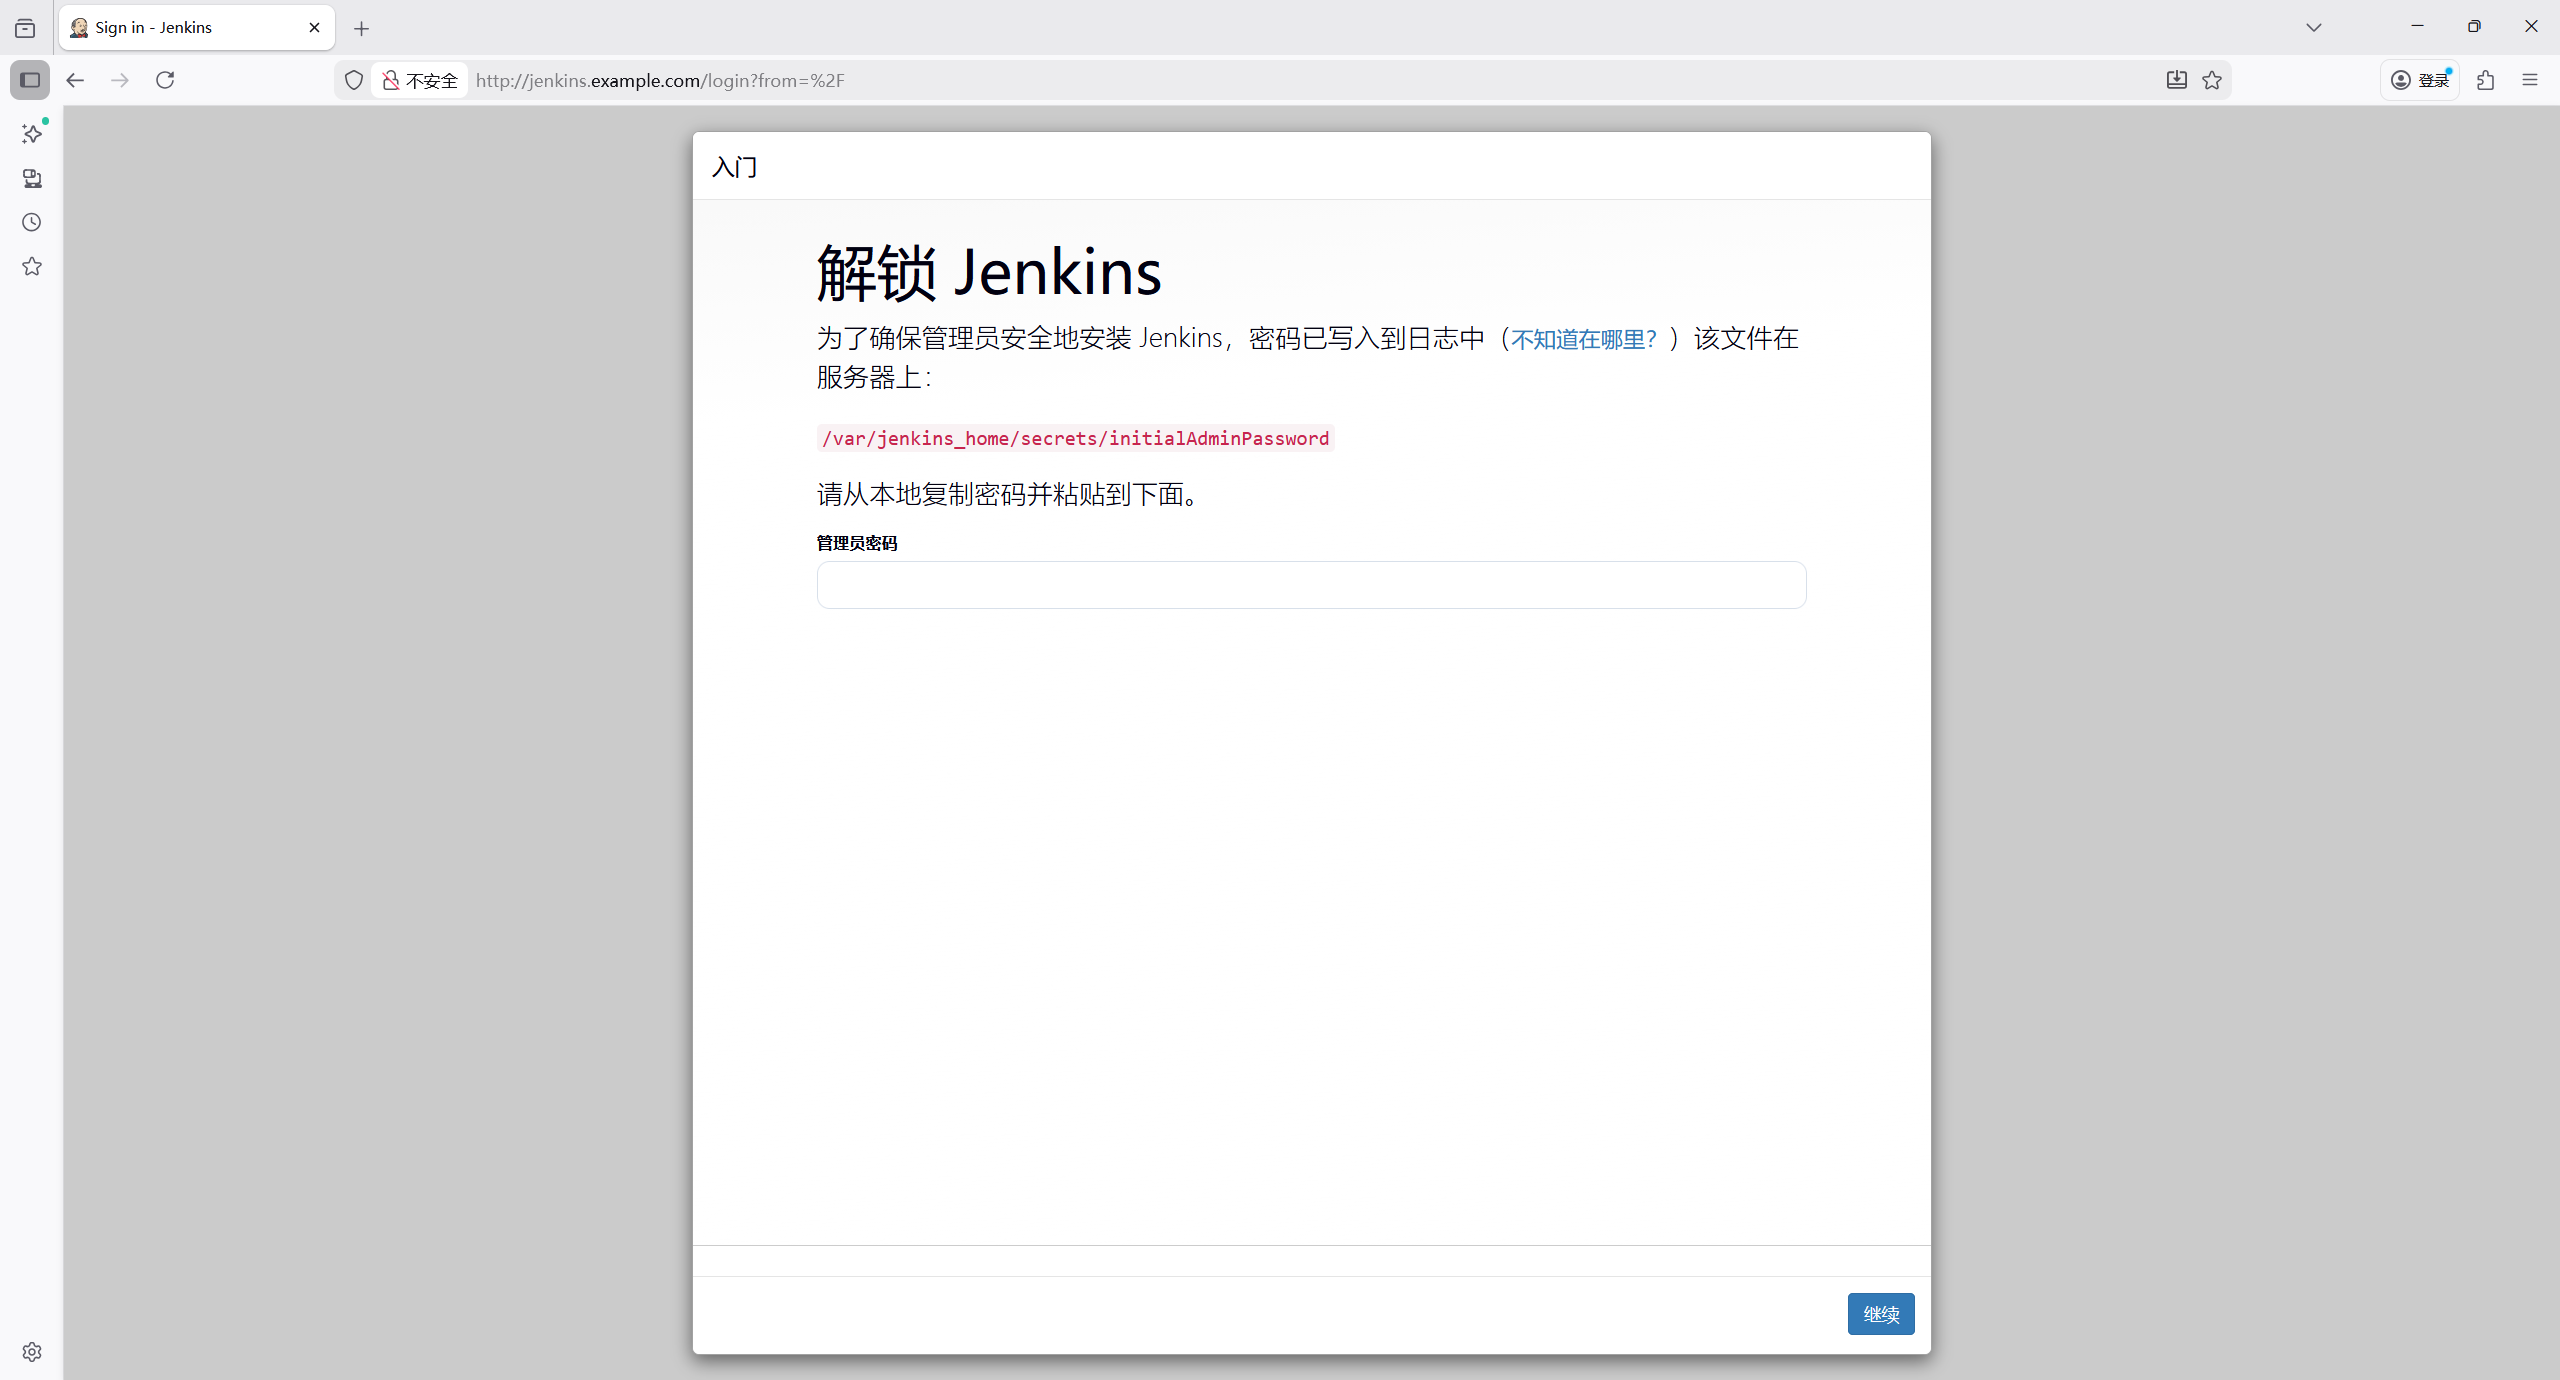Open synced tabs sidebar icon

pyautogui.click(x=32, y=178)
